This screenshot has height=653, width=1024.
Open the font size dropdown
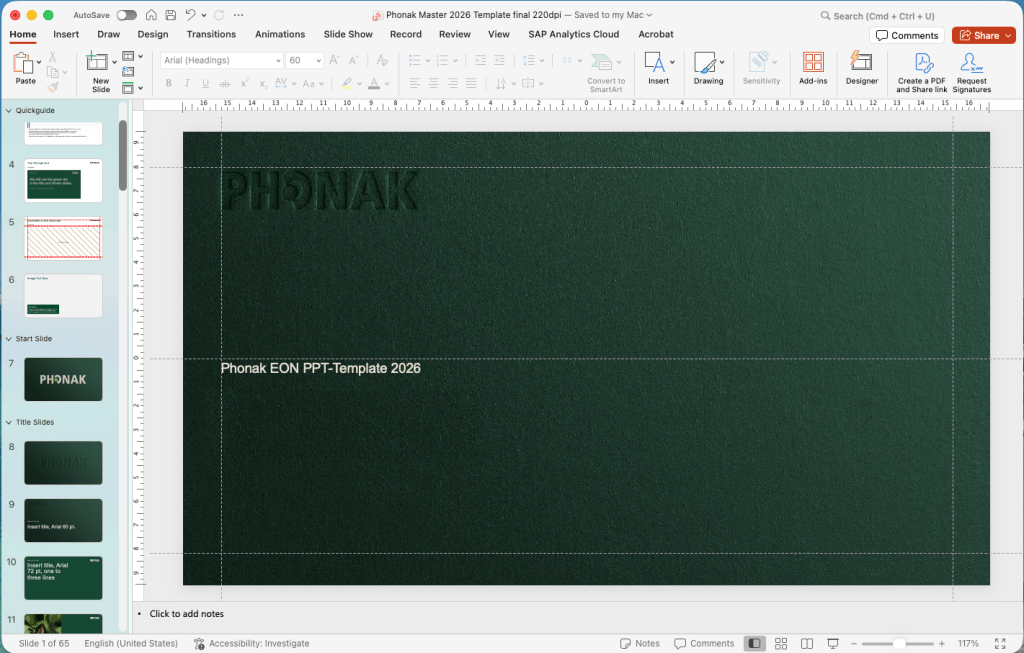pyautogui.click(x=319, y=60)
